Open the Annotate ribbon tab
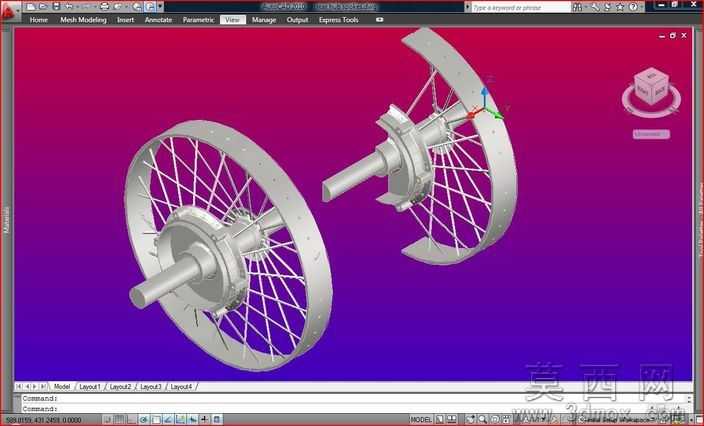This screenshot has width=704, height=426. tap(158, 20)
